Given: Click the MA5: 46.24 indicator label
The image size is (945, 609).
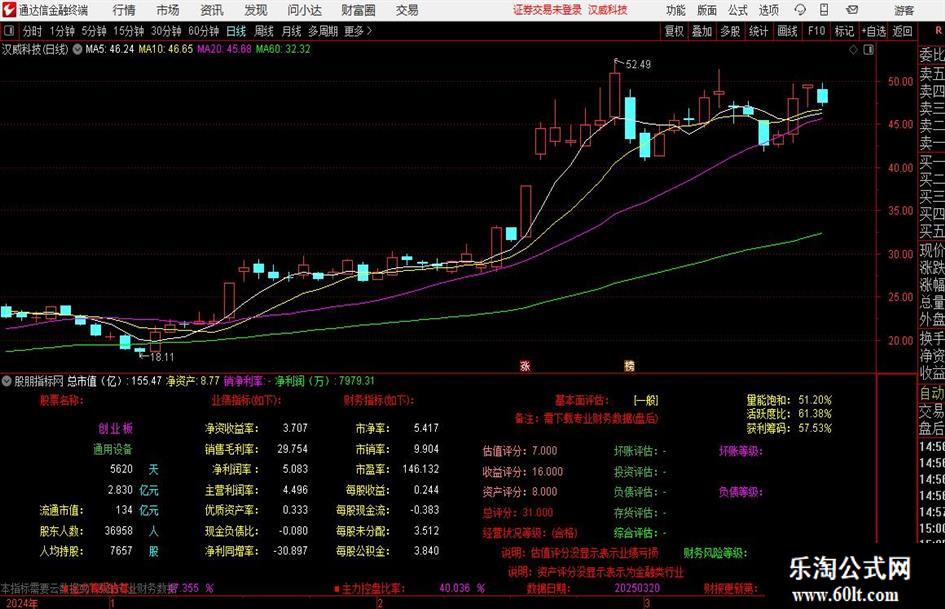Looking at the screenshot, I should click(x=110, y=49).
